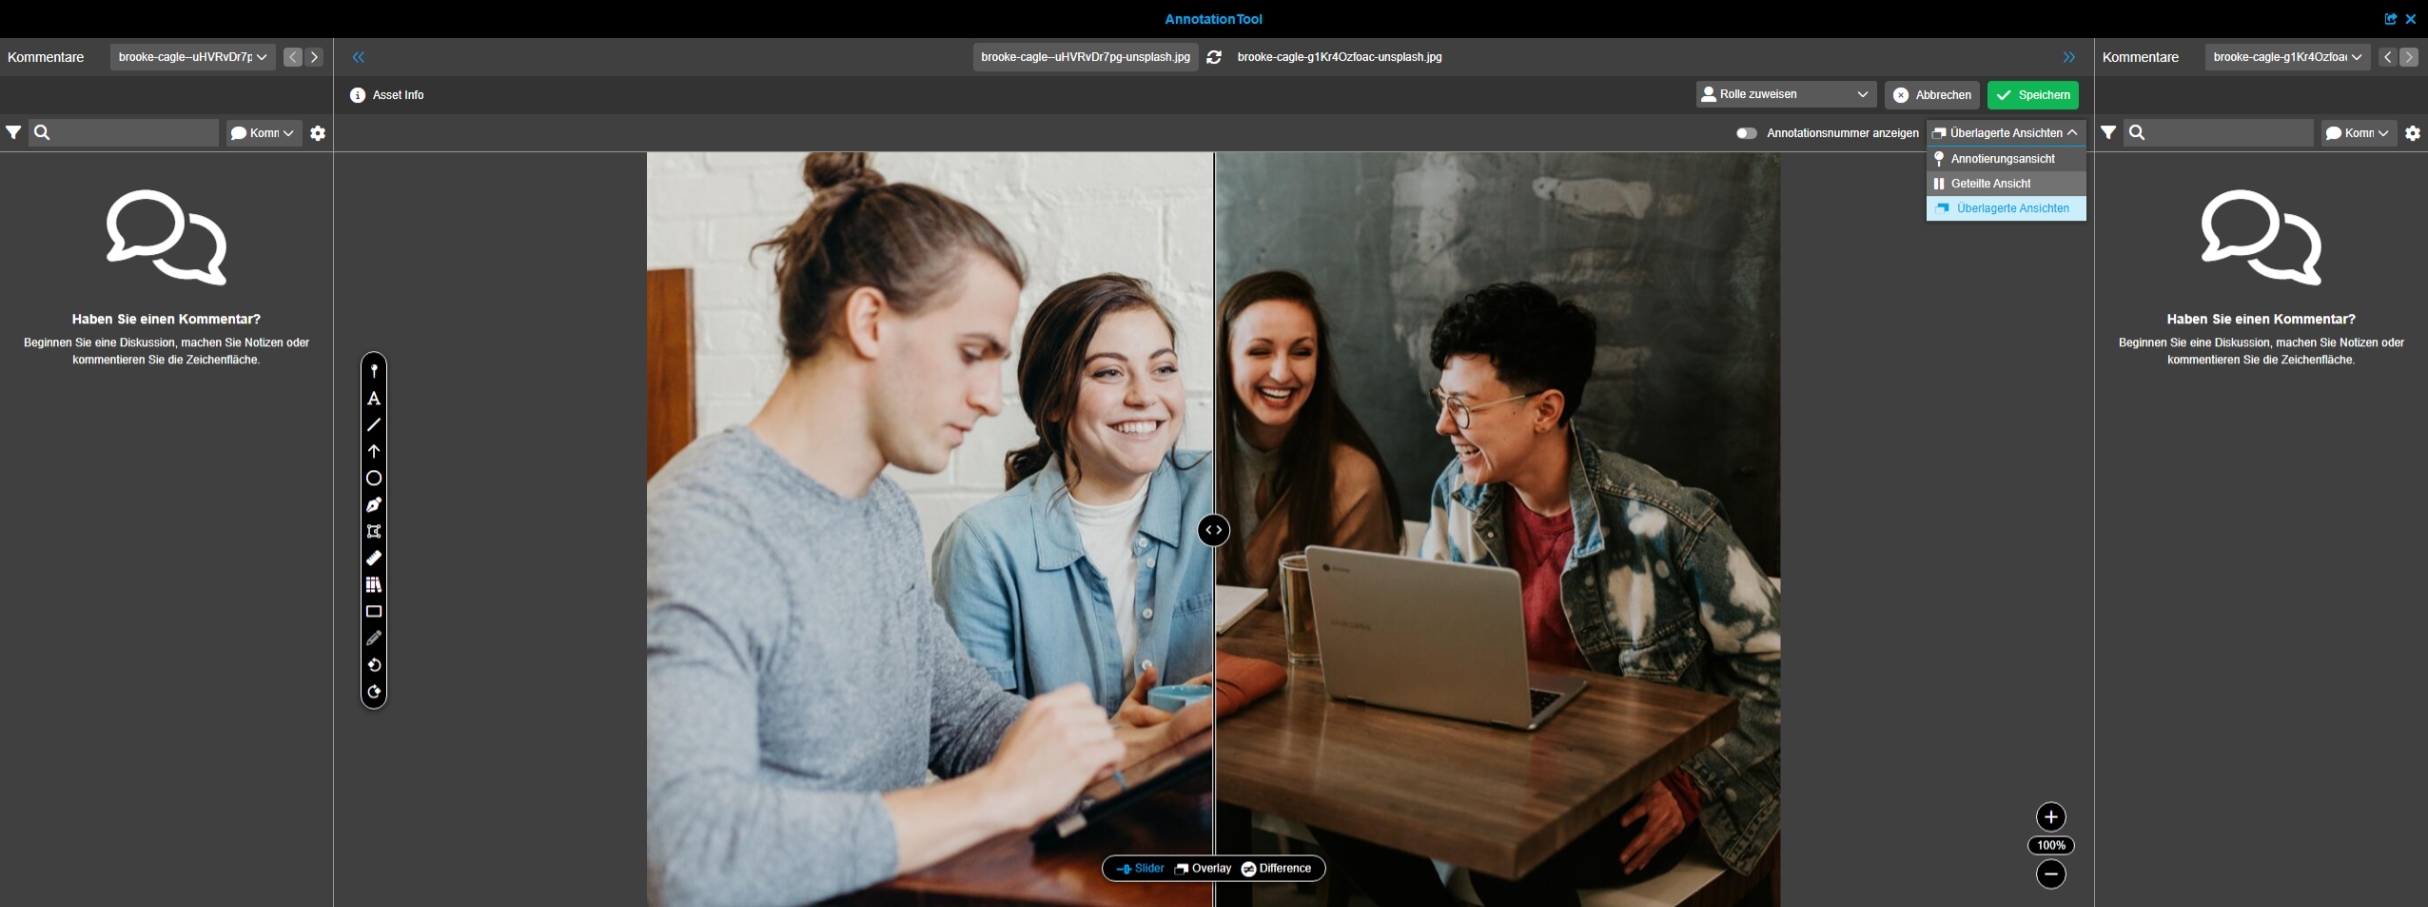
Task: Open left comments panel settings gear
Action: pyautogui.click(x=318, y=133)
